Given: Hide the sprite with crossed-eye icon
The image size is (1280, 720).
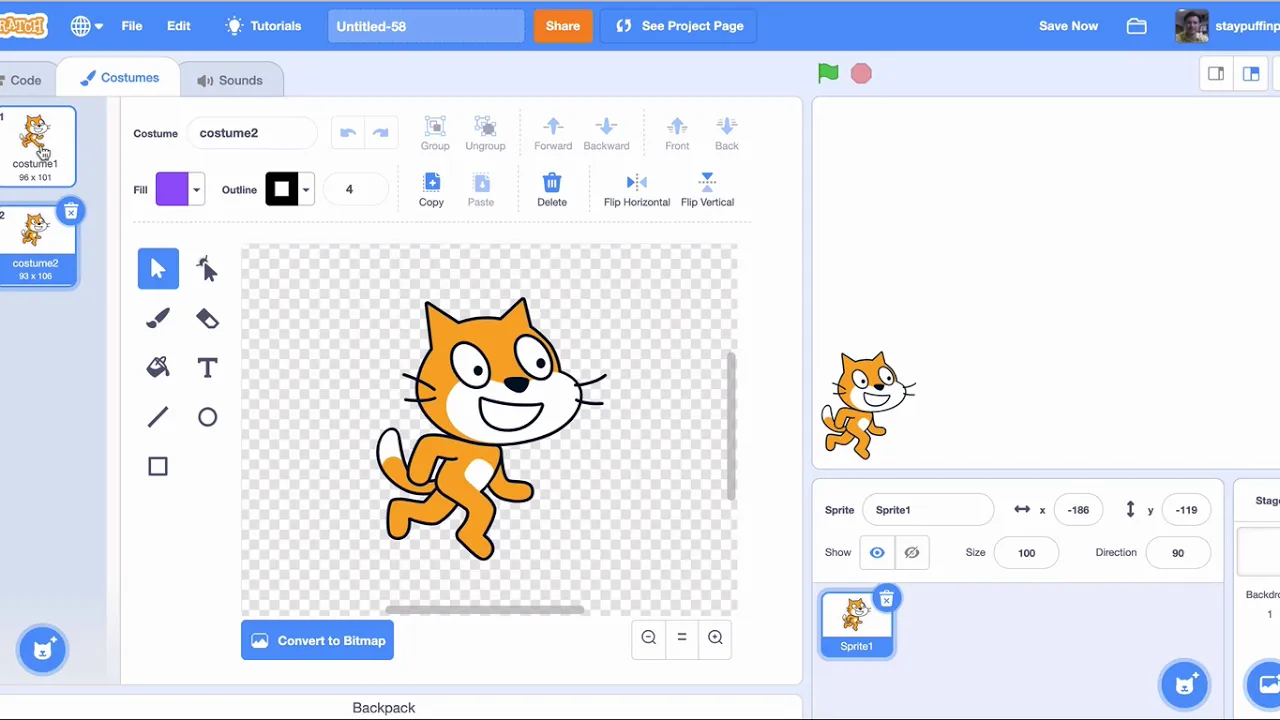Looking at the screenshot, I should click(912, 552).
